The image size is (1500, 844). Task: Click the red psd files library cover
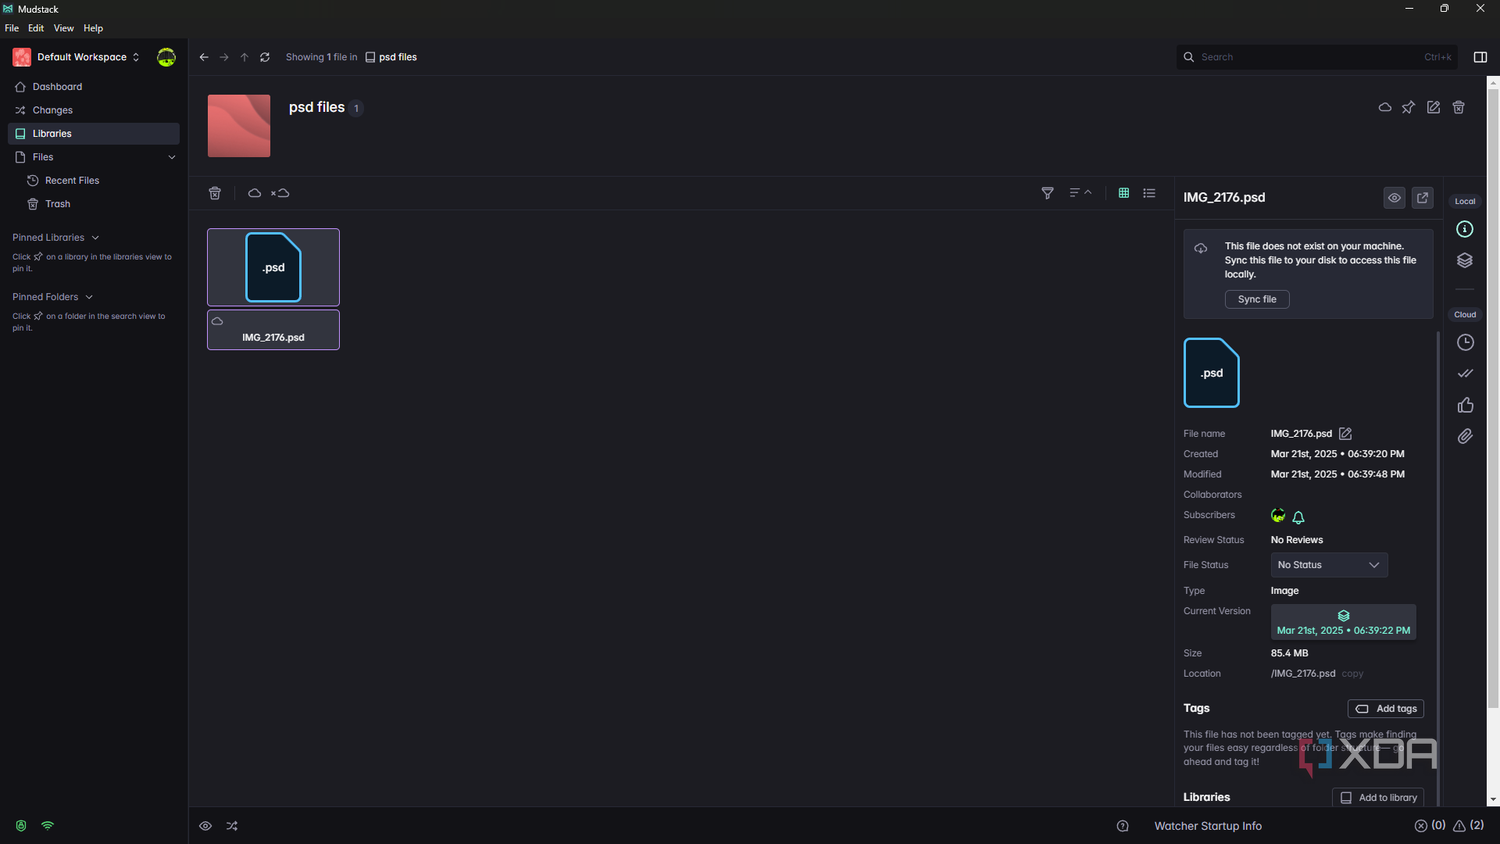pos(239,126)
